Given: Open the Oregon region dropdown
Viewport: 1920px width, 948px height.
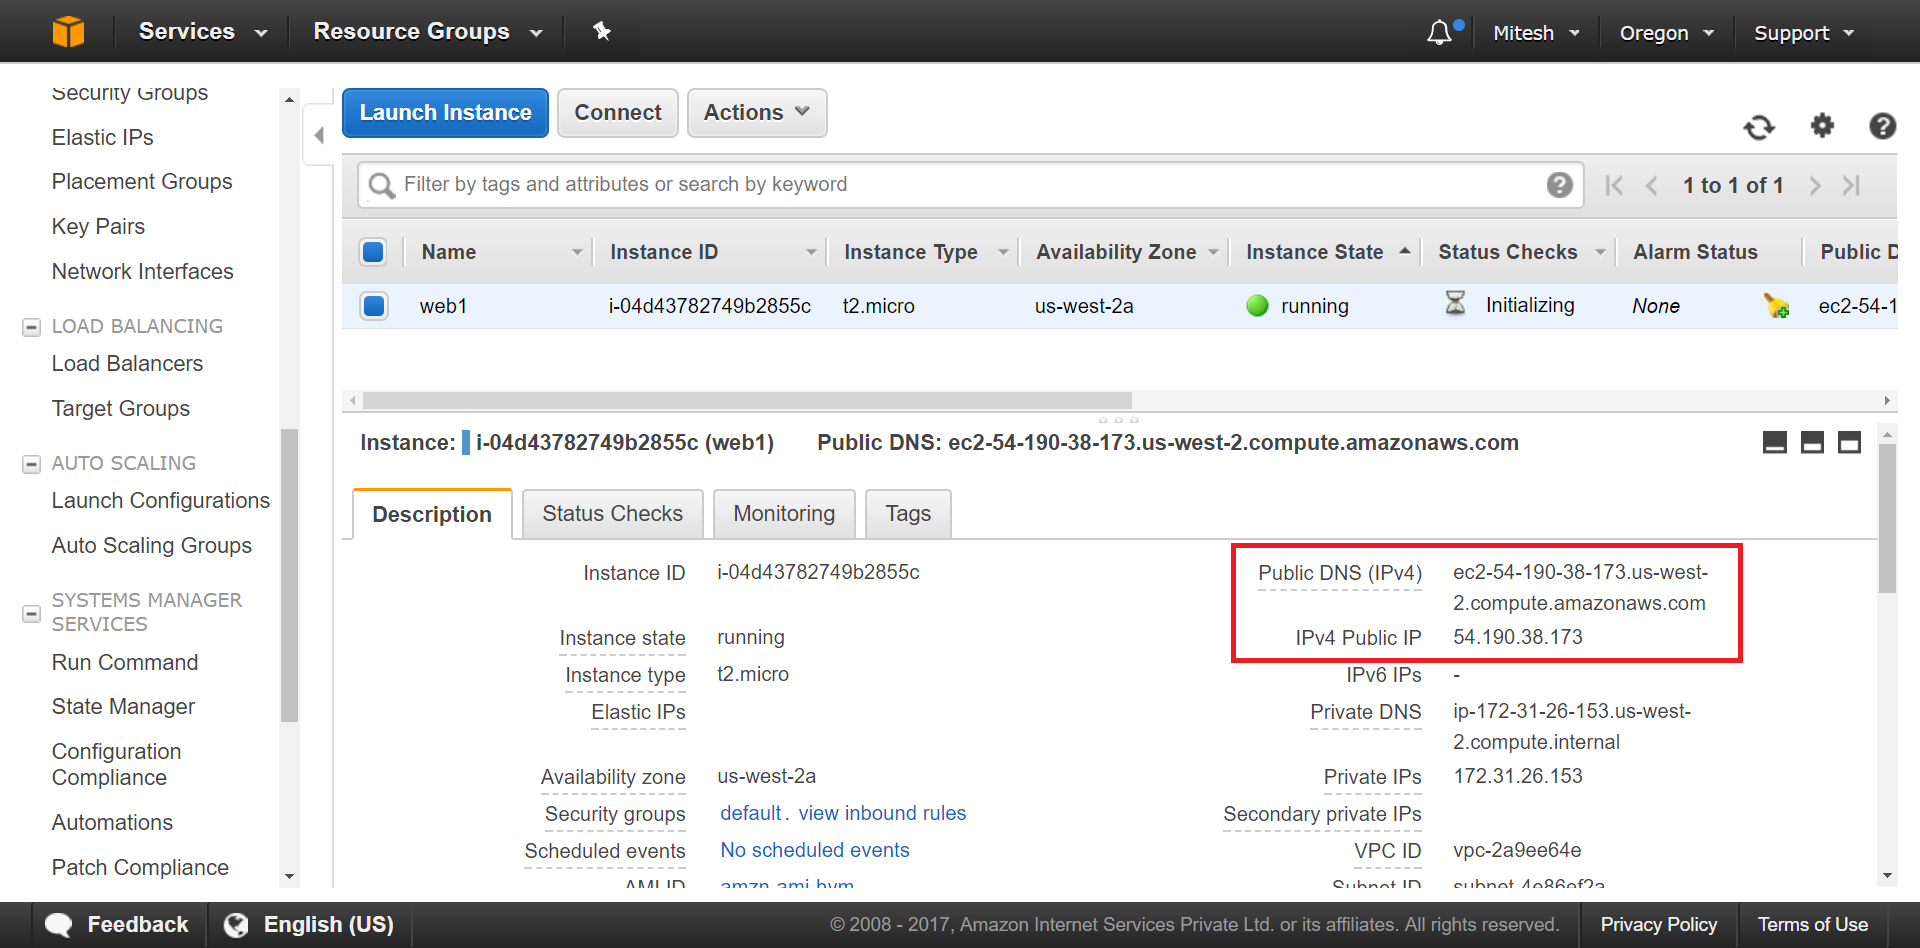Looking at the screenshot, I should pyautogui.click(x=1667, y=33).
